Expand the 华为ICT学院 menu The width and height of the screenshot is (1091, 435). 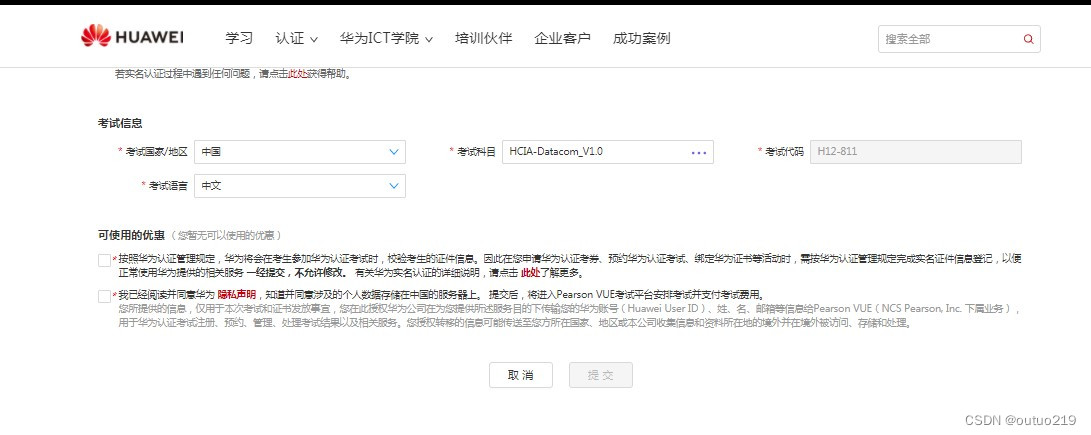(x=386, y=38)
